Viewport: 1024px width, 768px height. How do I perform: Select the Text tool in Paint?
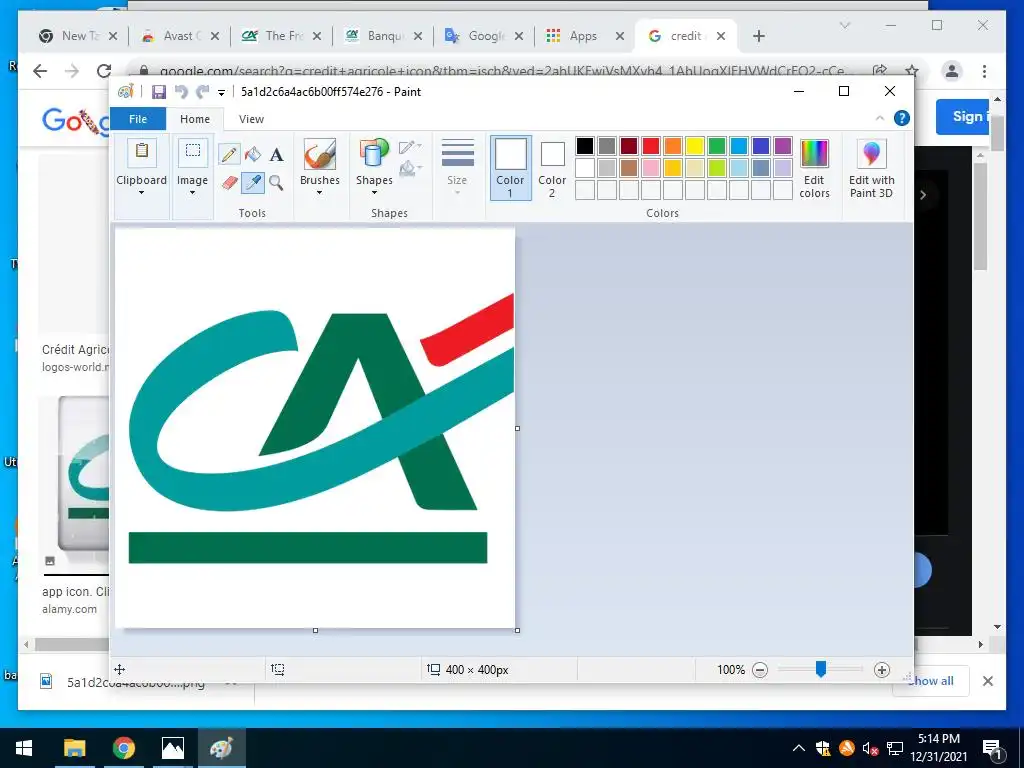[x=277, y=155]
